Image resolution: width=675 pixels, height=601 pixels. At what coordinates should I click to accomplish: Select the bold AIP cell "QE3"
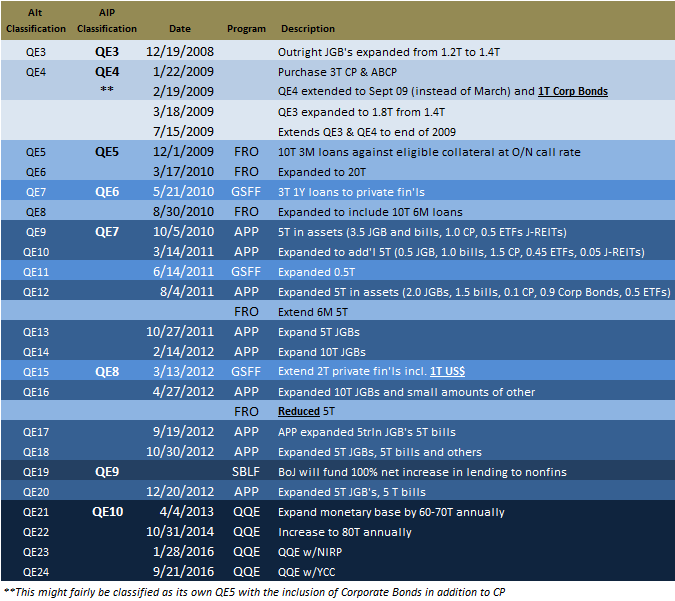[x=107, y=52]
